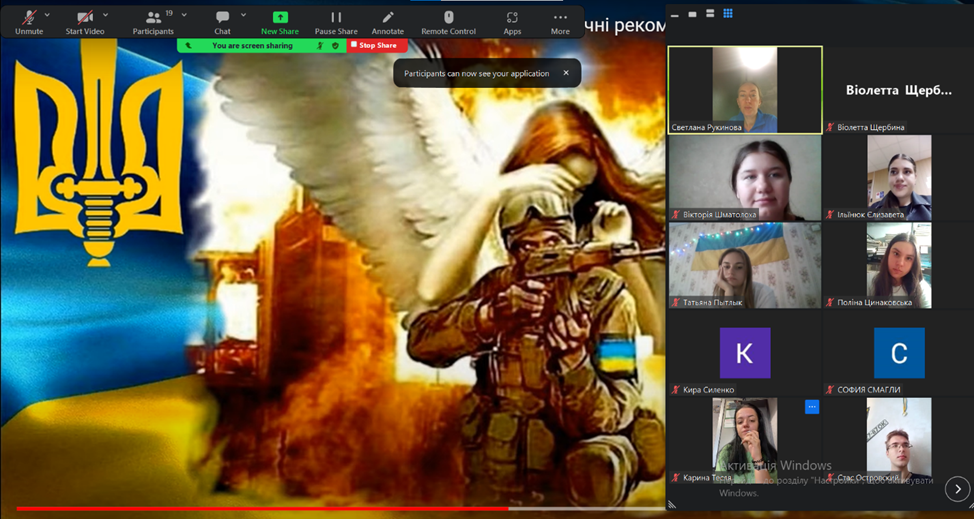Click the red Stop Share button
Screen dimensions: 974x519
377,45
